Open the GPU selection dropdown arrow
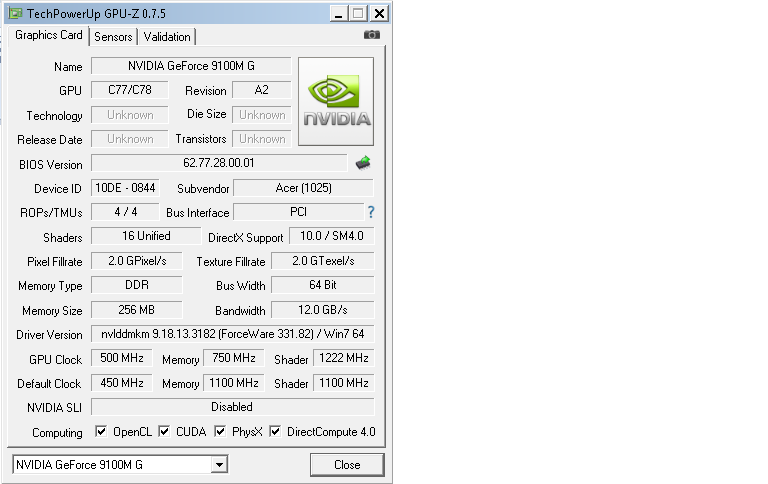The height and width of the screenshot is (484, 768). [219, 465]
